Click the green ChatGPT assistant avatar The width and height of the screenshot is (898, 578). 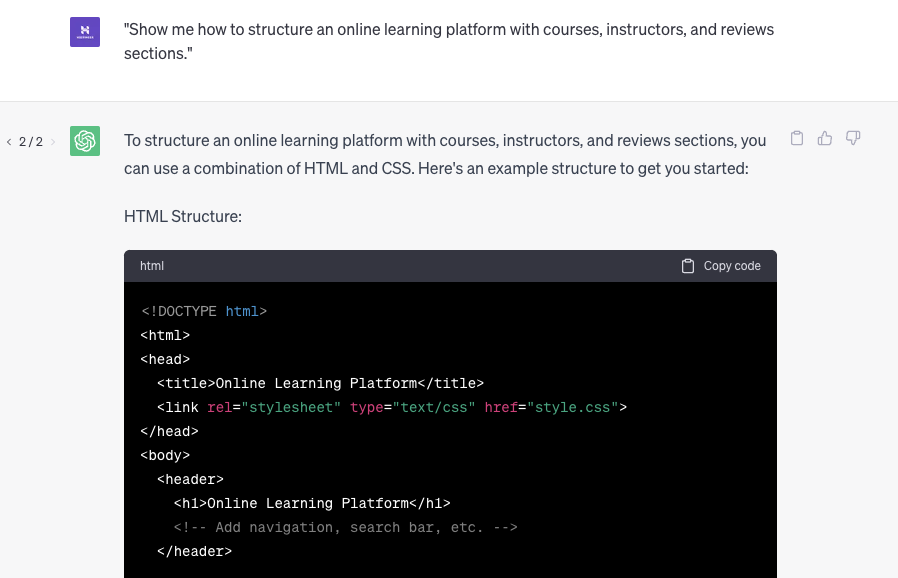coord(85,141)
